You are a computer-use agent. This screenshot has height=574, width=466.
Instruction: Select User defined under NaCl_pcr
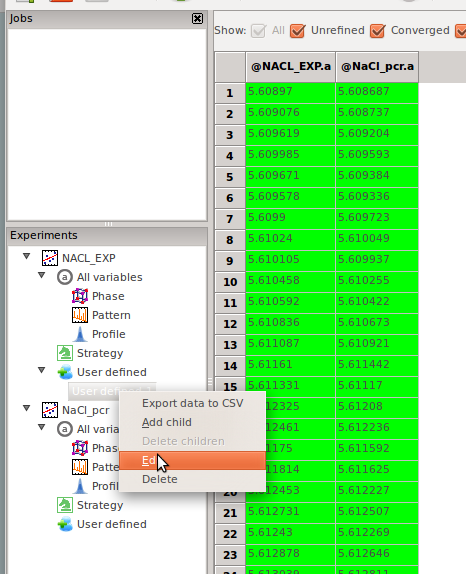pyautogui.click(x=112, y=524)
